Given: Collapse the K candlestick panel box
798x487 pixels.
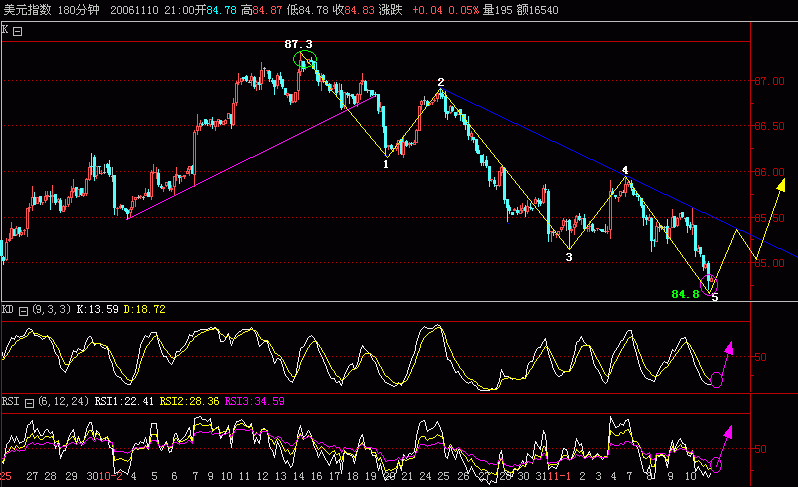Looking at the screenshot, I should (17, 32).
